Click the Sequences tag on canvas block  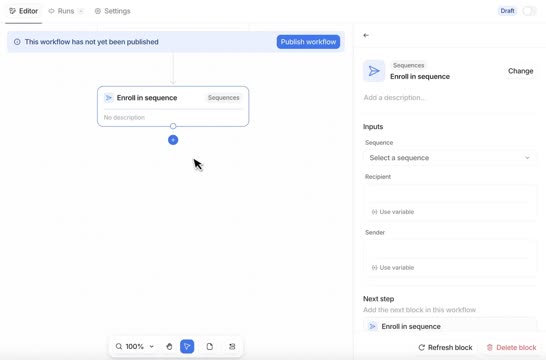coord(224,98)
